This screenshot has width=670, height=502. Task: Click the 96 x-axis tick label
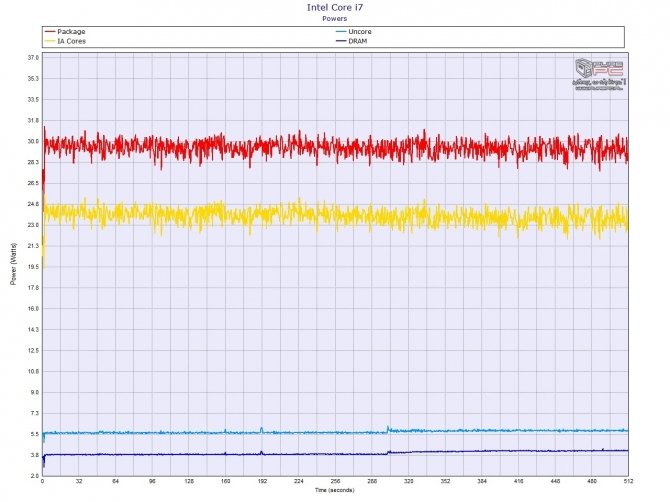153,481
